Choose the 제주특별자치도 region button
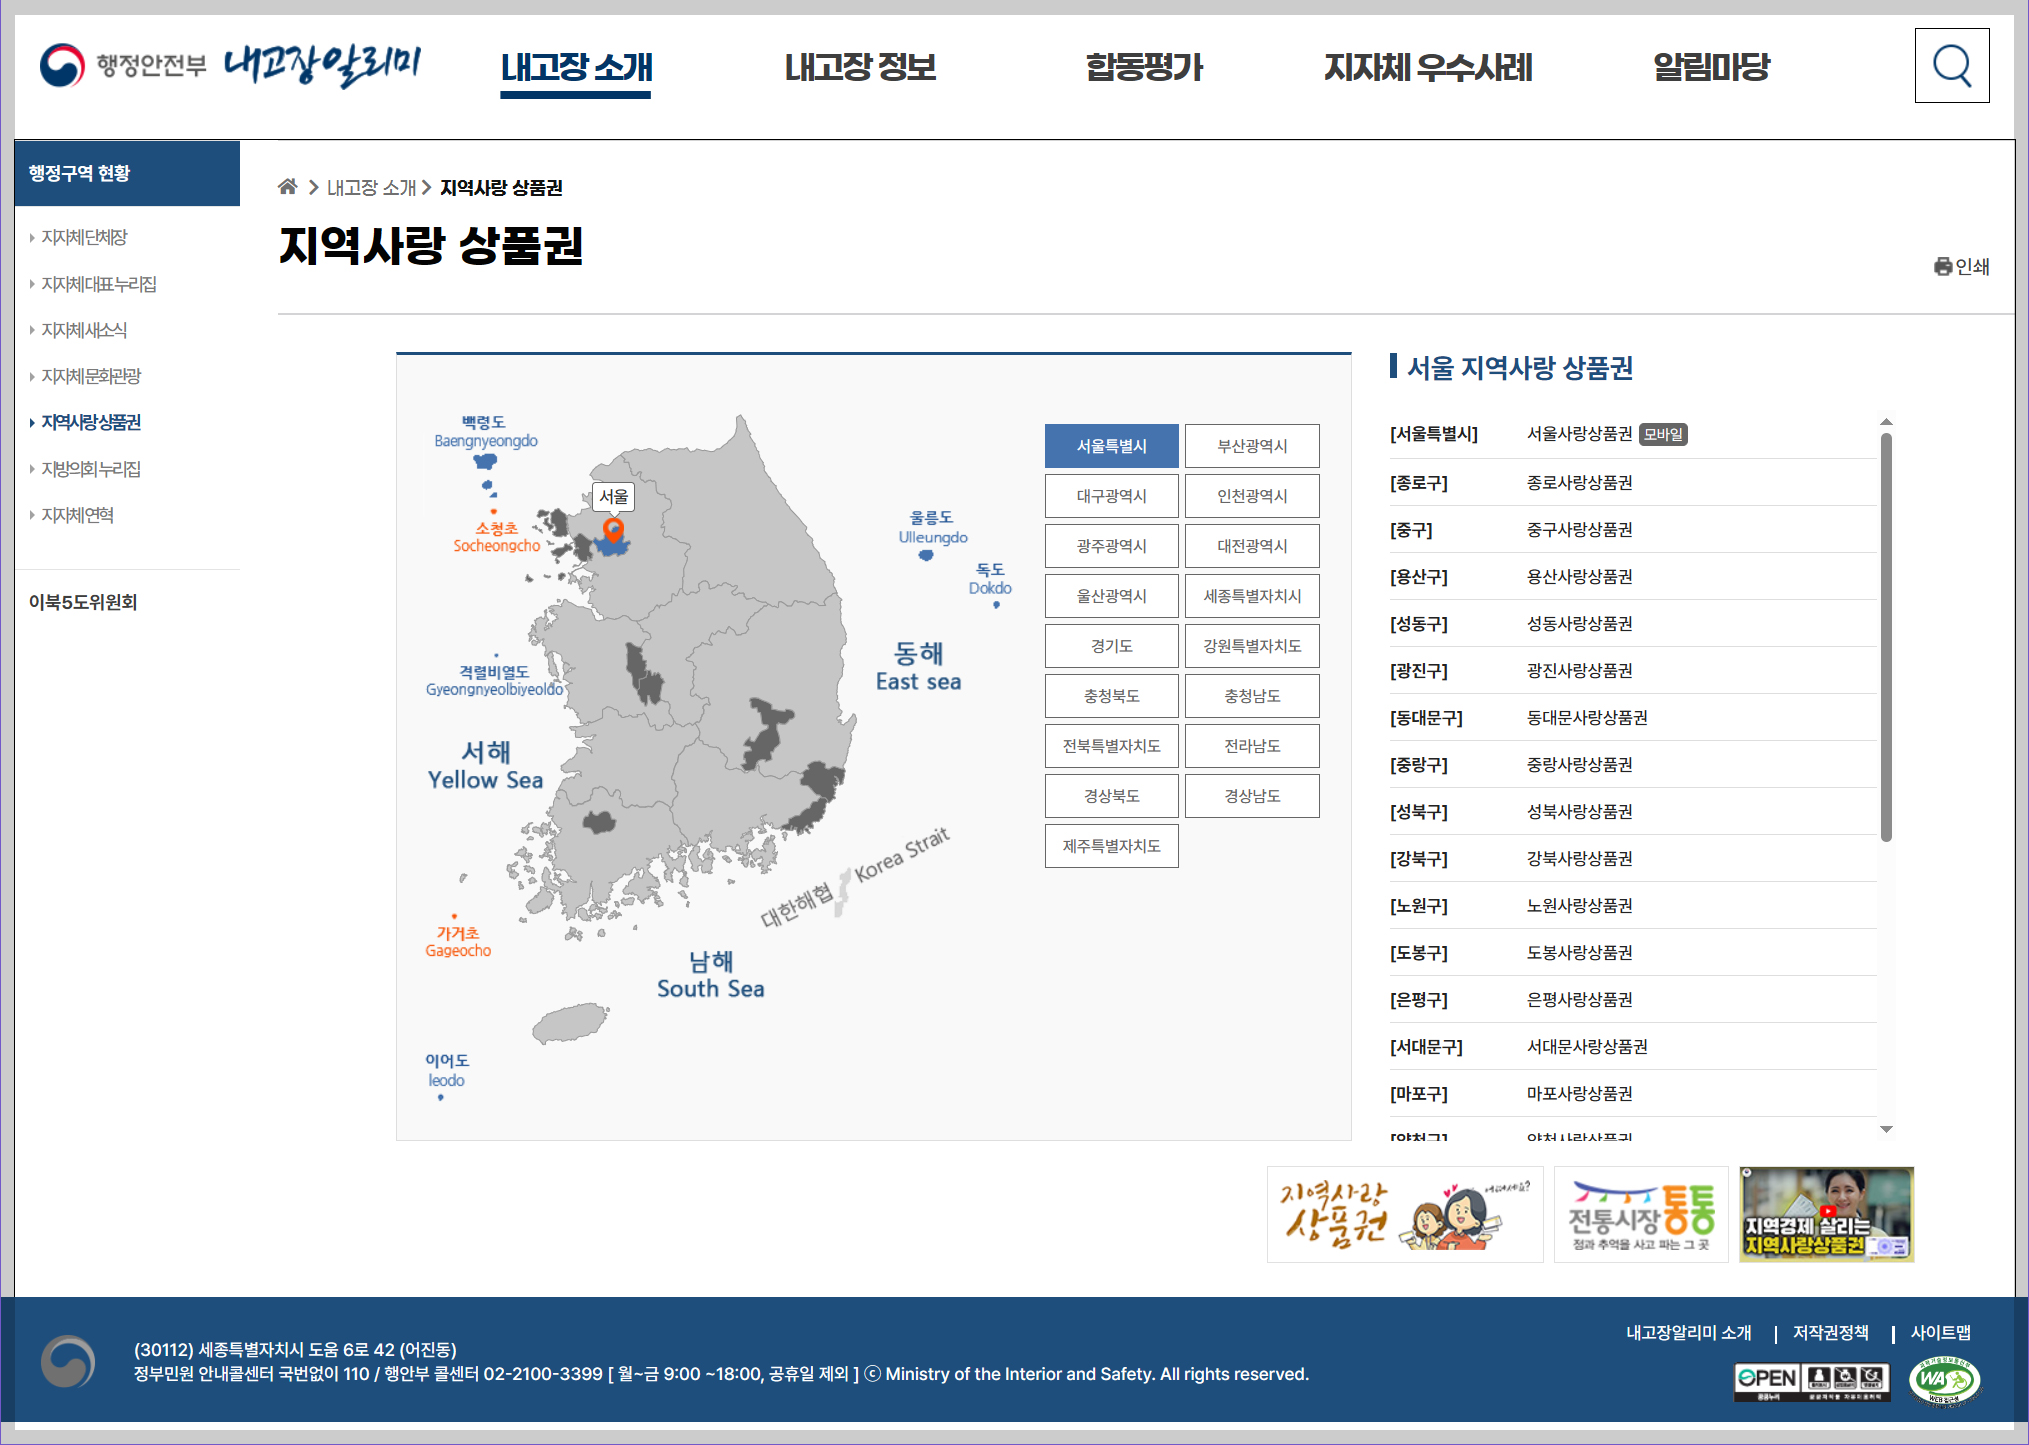The width and height of the screenshot is (2029, 1445). click(x=1111, y=845)
